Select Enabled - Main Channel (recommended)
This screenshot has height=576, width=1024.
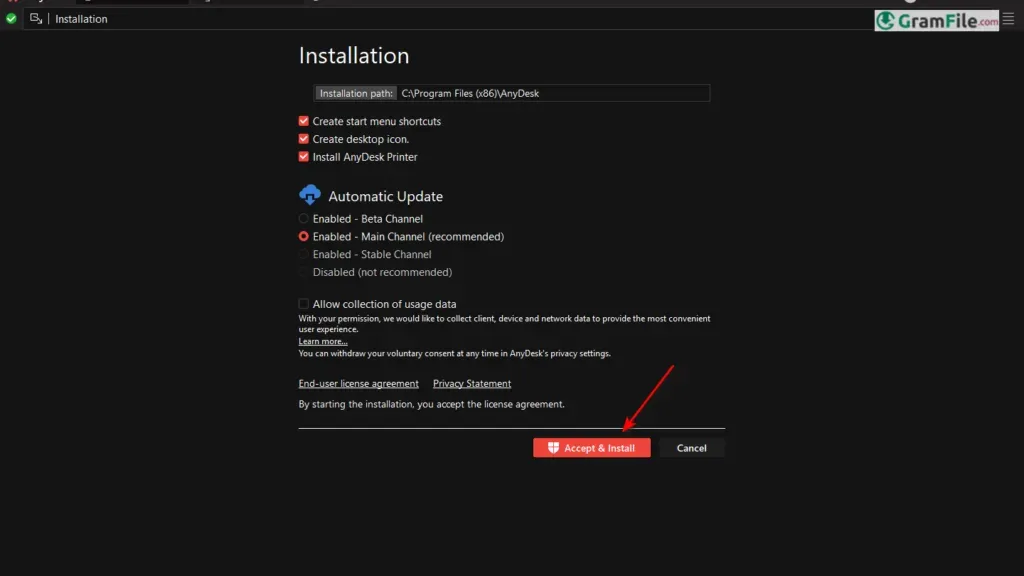point(304,236)
